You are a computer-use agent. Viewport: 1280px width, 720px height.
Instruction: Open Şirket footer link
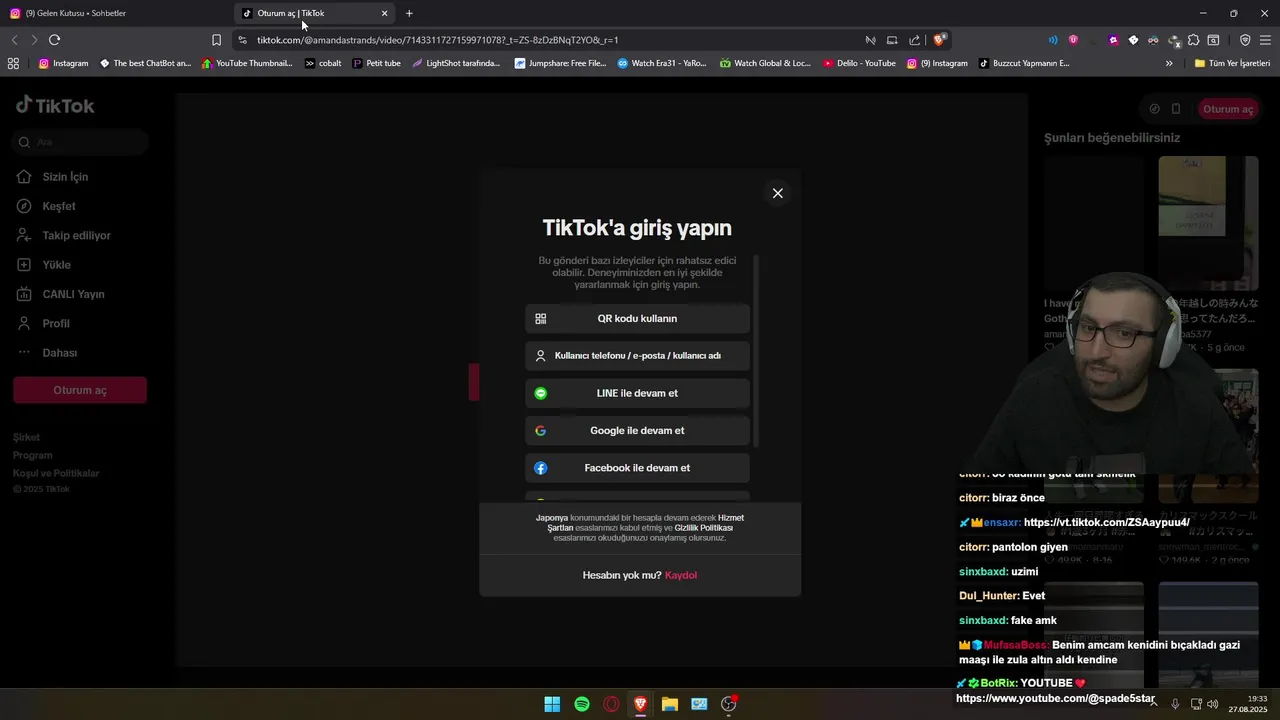click(27, 437)
